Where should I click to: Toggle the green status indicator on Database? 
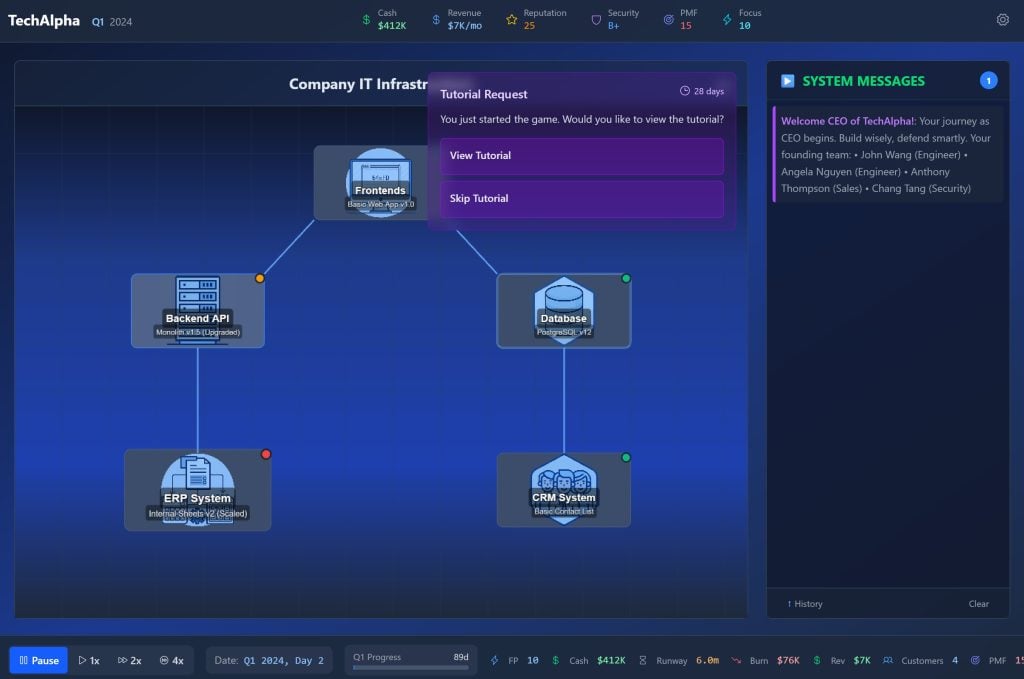pyautogui.click(x=626, y=279)
